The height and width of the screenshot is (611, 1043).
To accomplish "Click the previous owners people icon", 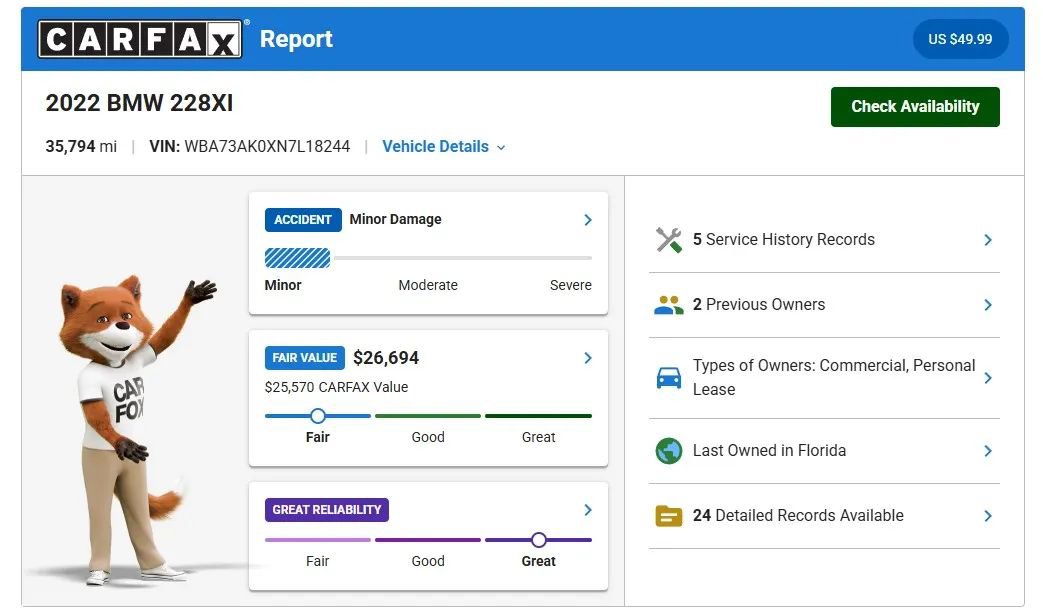I will (669, 305).
